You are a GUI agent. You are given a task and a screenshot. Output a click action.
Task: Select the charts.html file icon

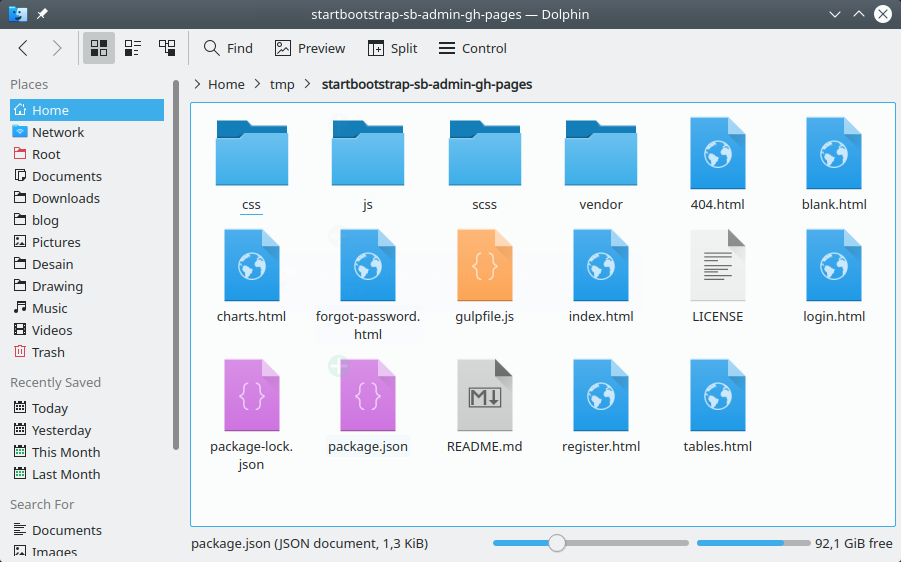click(252, 265)
